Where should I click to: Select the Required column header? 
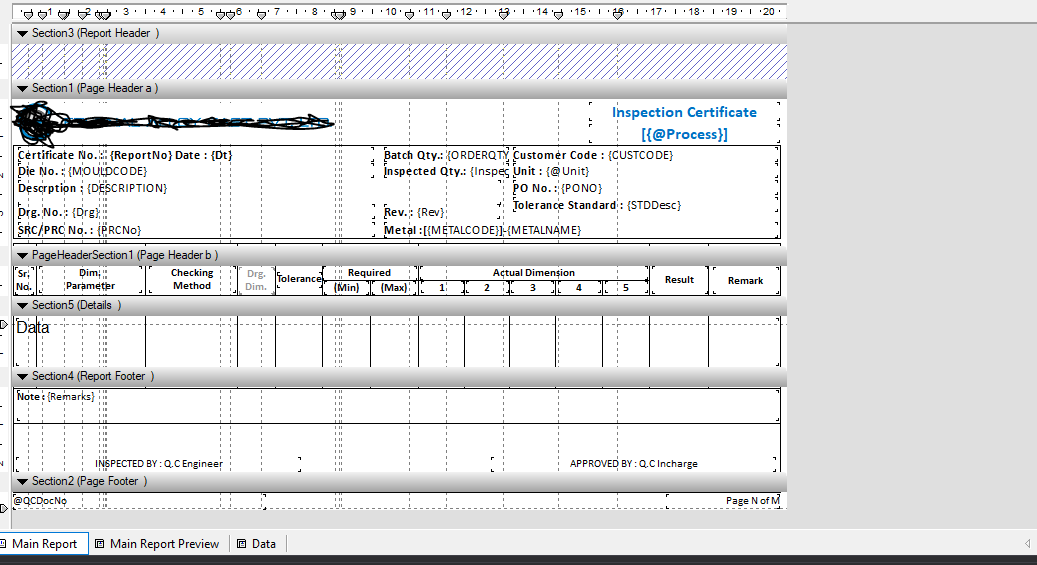click(x=370, y=273)
